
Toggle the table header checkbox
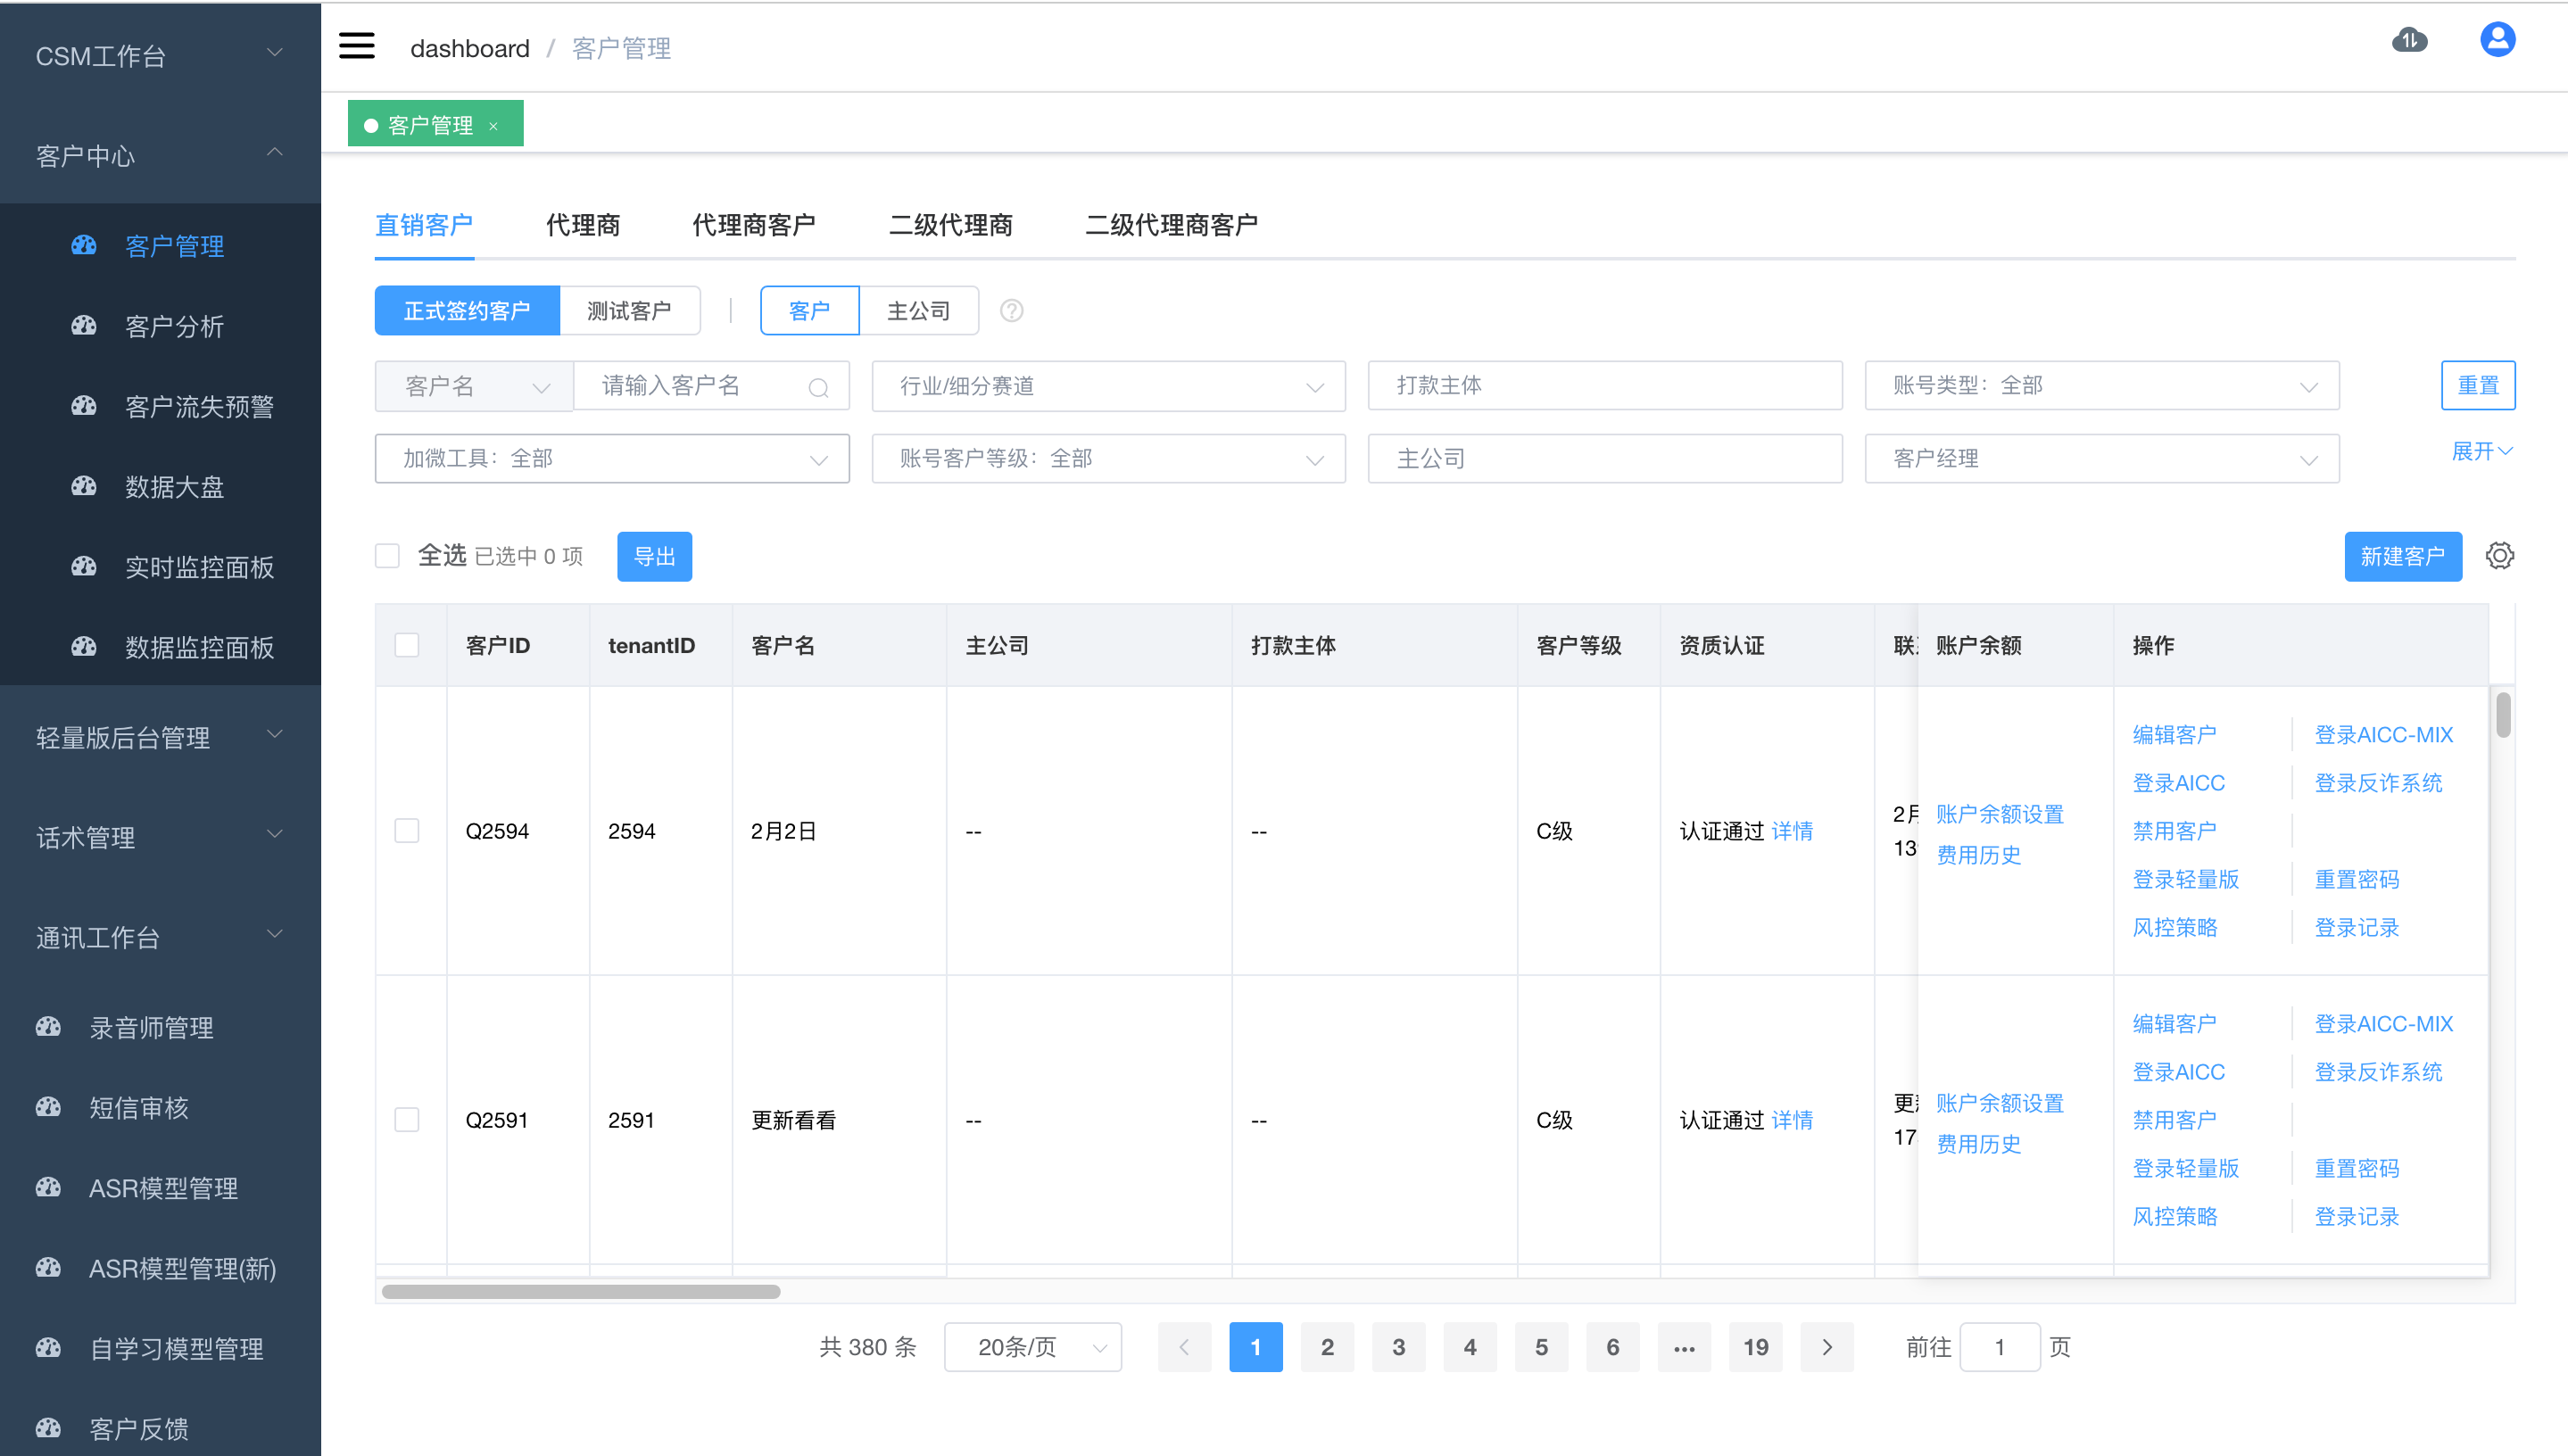tap(407, 645)
